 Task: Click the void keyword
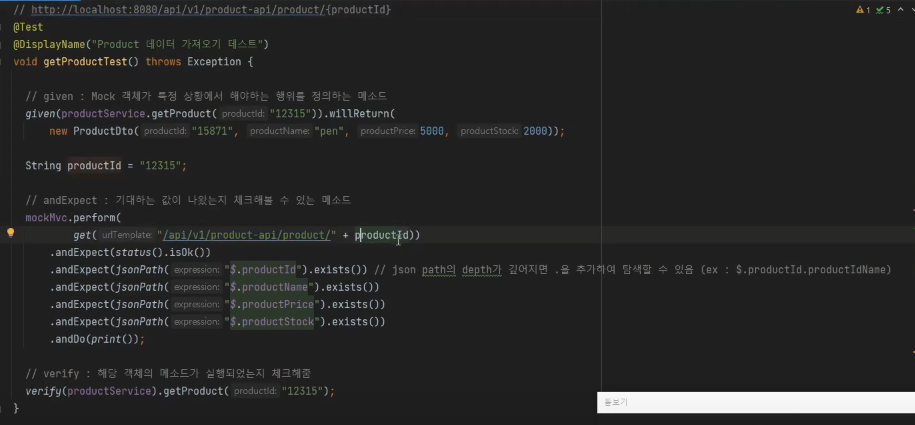(x=25, y=62)
